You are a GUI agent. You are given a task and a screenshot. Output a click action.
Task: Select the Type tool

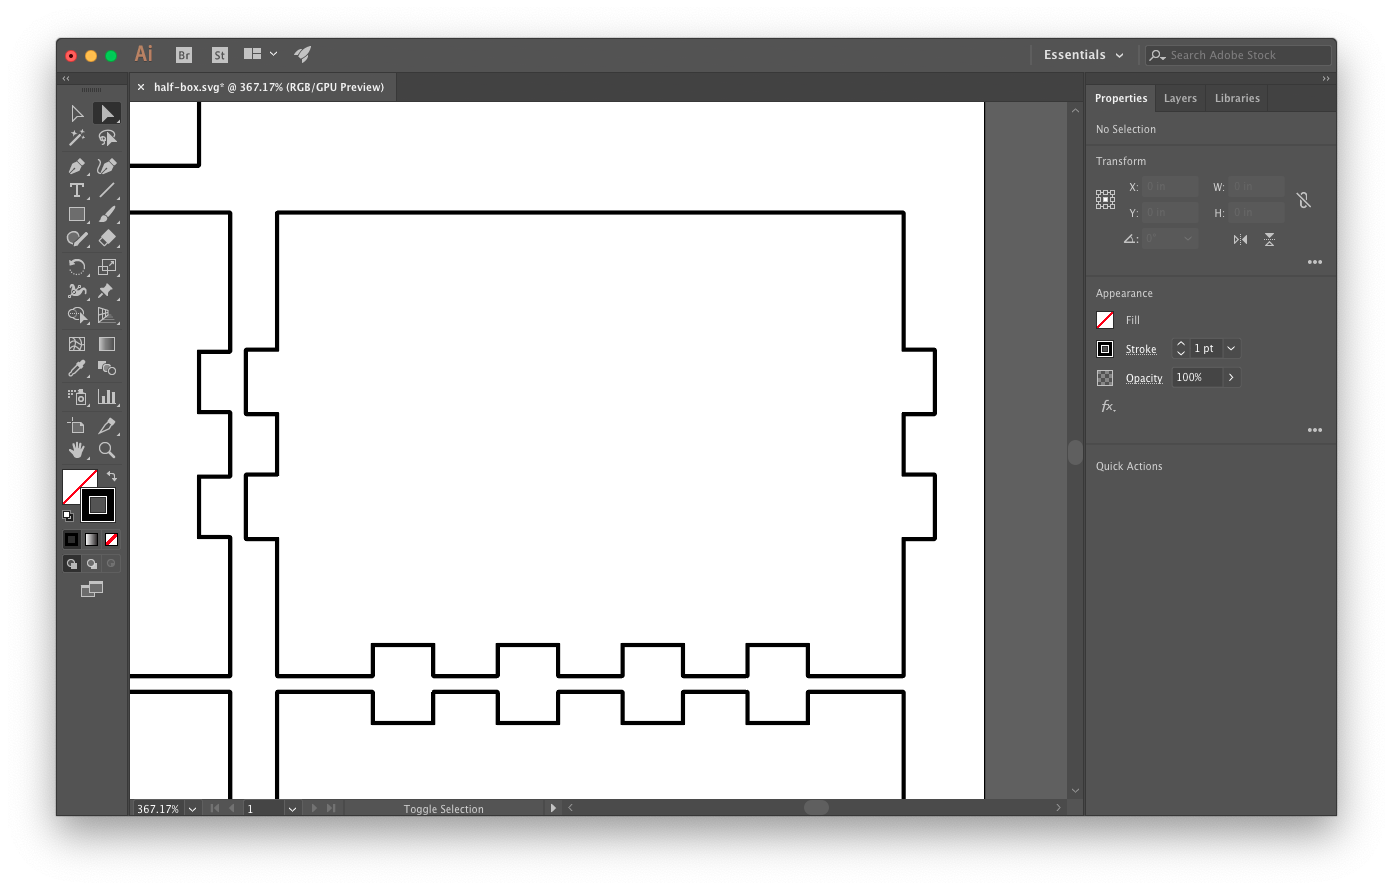point(77,190)
